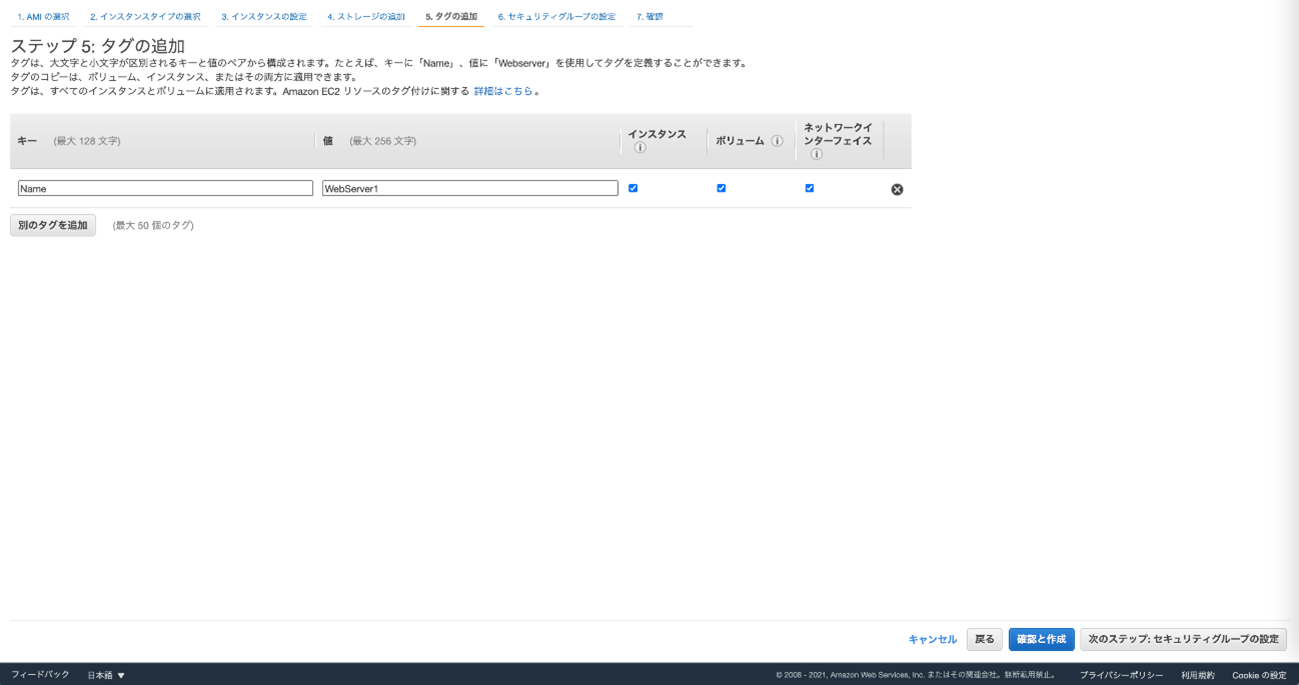Open 4. ストレージの追加 step tab
Image resolution: width=1299 pixels, height=685 pixels.
(366, 17)
